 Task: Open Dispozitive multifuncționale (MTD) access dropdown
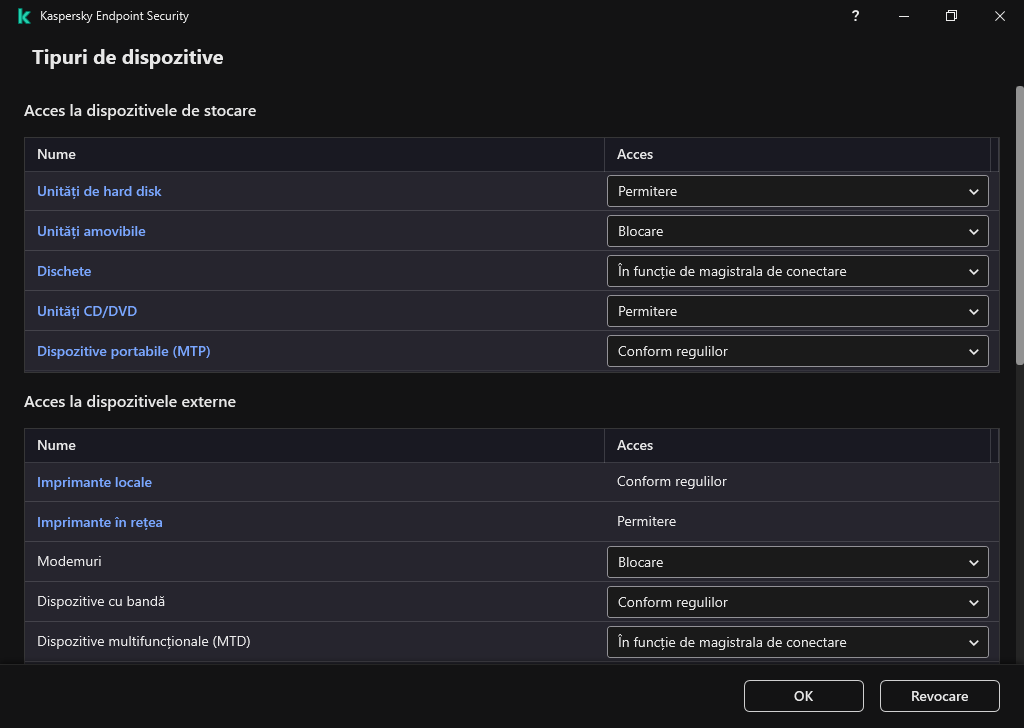pos(797,642)
